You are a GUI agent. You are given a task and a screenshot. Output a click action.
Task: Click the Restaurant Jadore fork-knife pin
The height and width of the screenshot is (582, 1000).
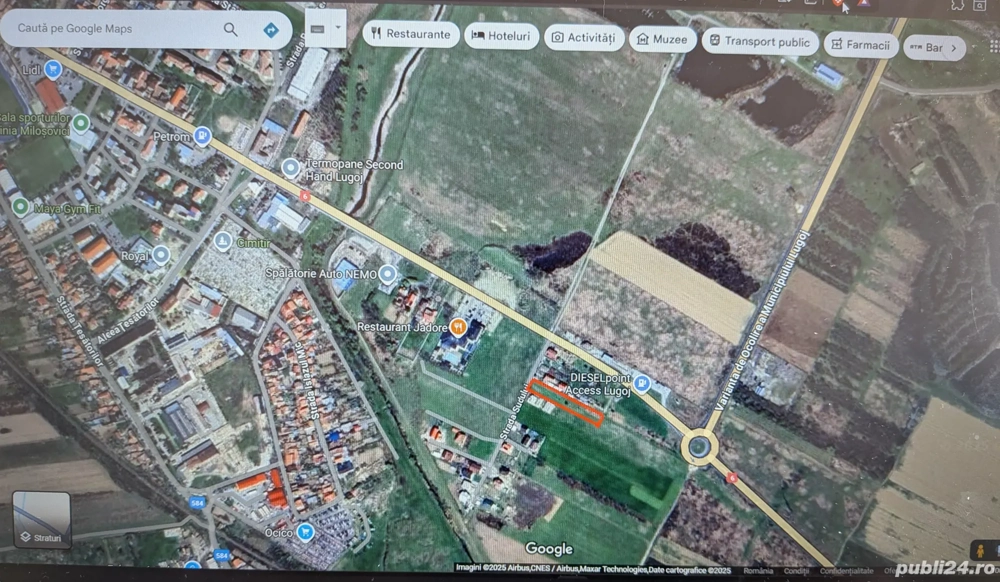pos(458,327)
